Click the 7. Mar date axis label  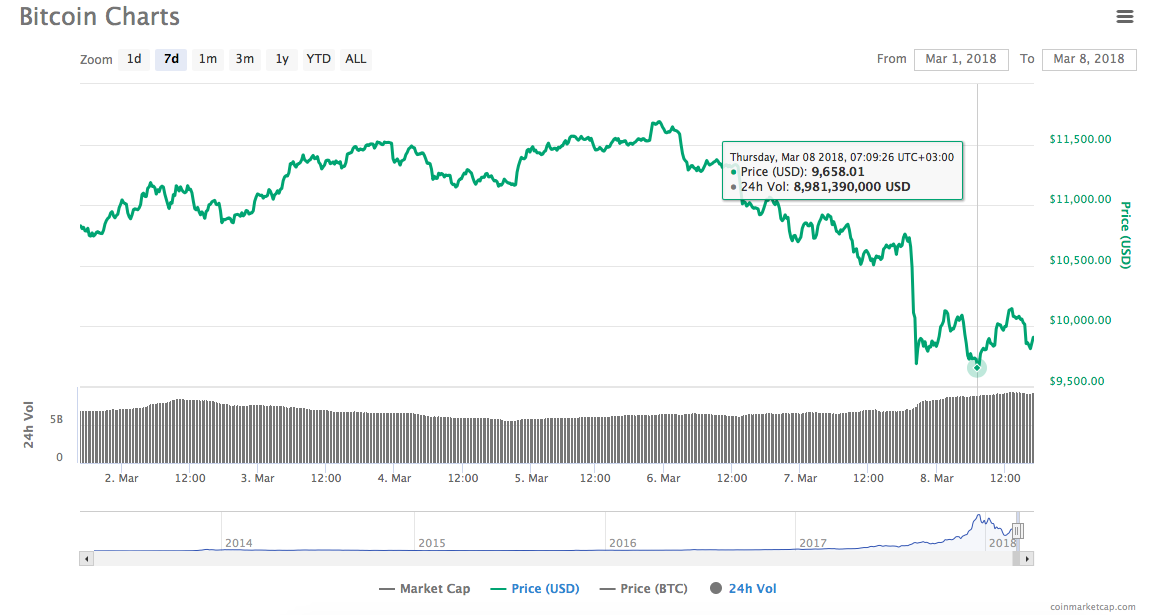point(800,478)
